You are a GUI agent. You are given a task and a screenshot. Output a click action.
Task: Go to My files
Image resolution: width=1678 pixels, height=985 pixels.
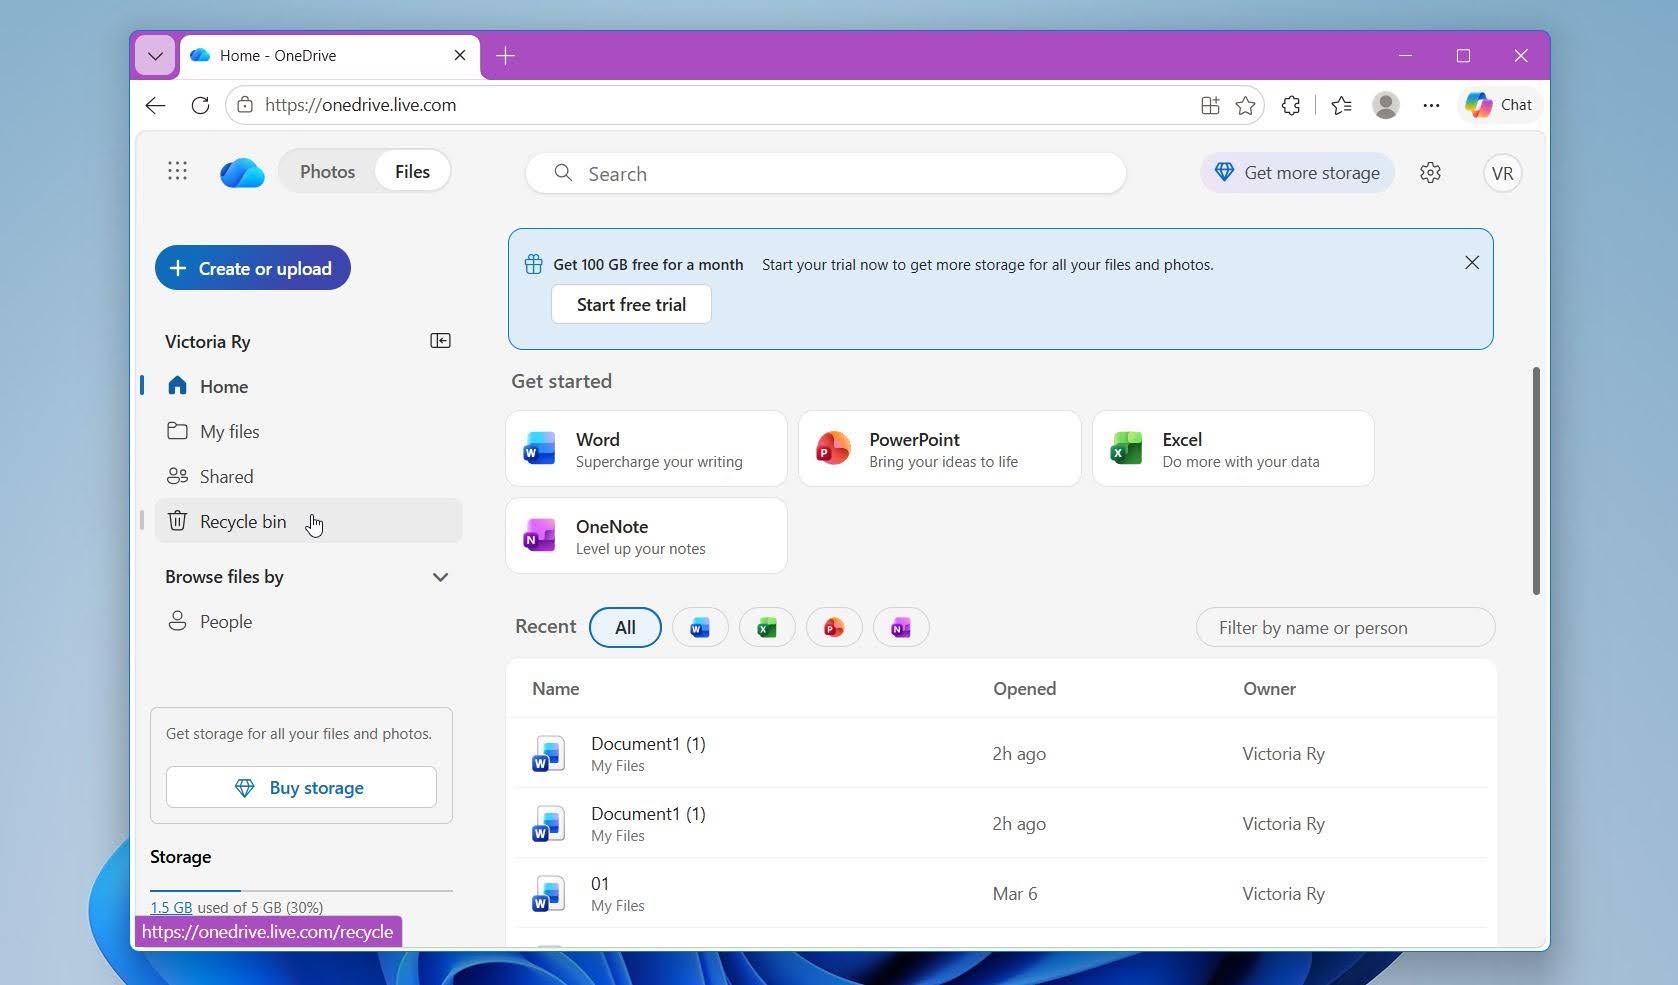tap(308, 431)
